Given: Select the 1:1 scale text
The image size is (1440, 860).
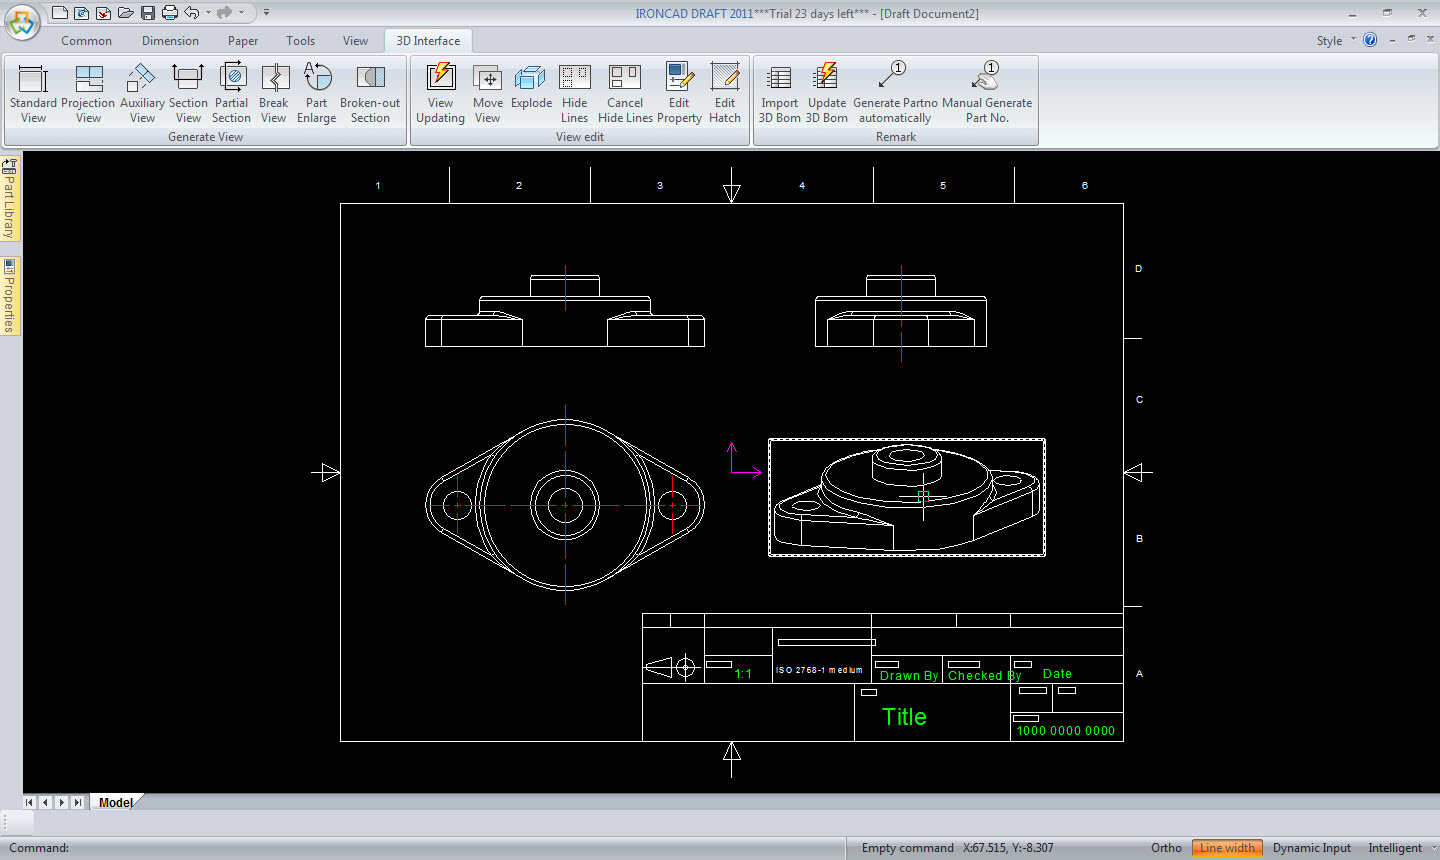Looking at the screenshot, I should pyautogui.click(x=743, y=674).
